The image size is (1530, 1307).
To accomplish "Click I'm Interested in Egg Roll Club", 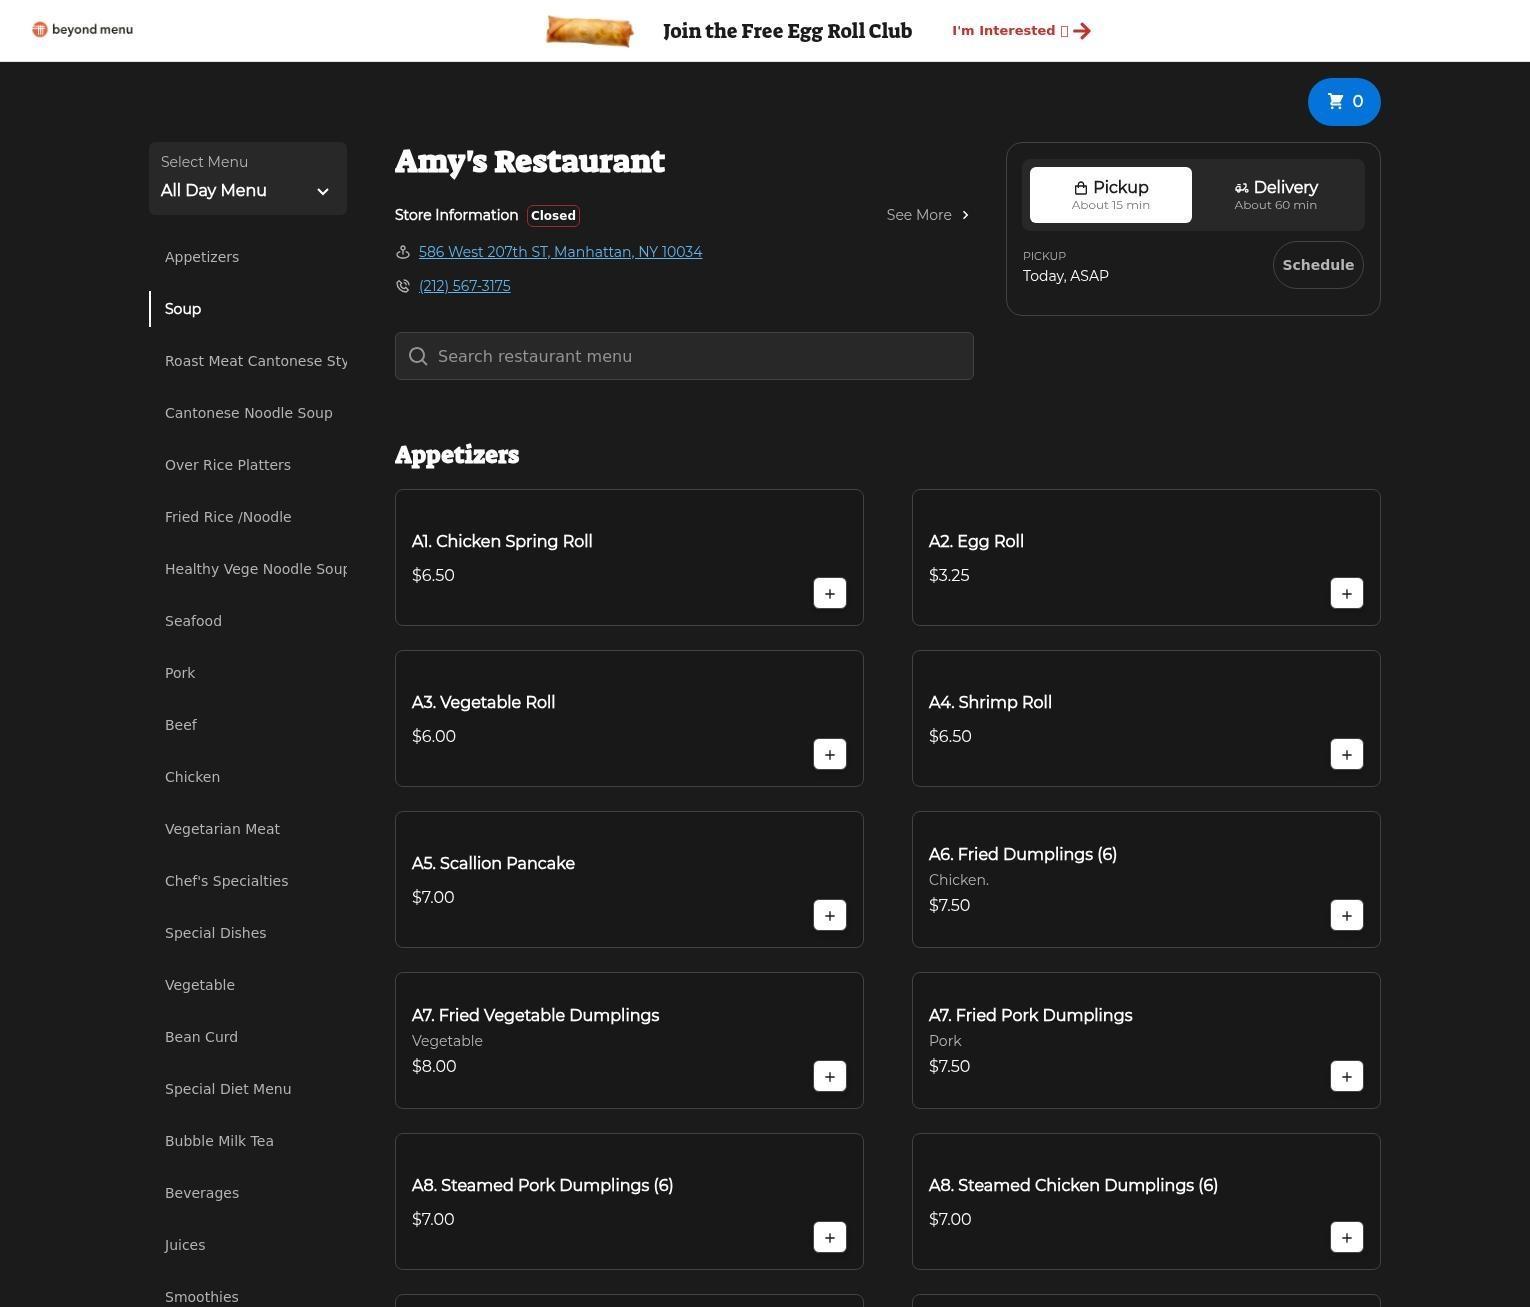I will [1020, 31].
